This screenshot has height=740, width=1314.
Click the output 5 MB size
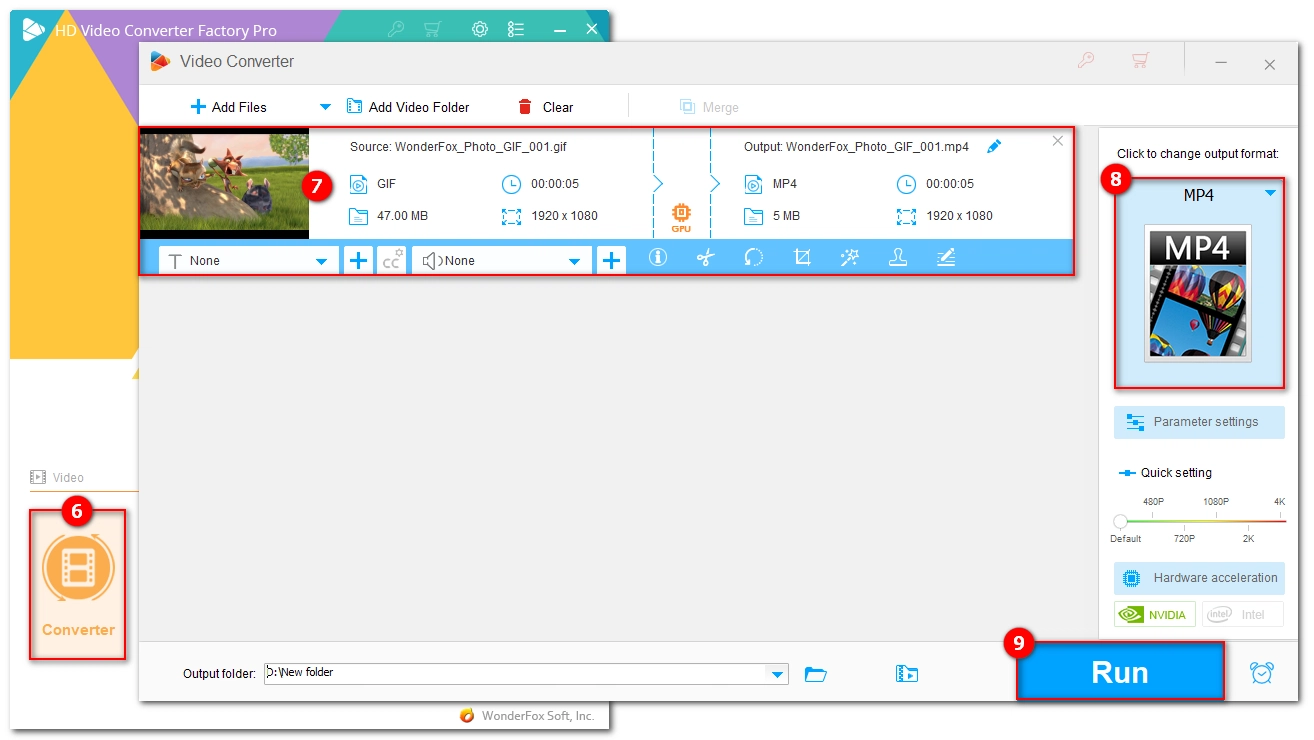pyautogui.click(x=786, y=216)
